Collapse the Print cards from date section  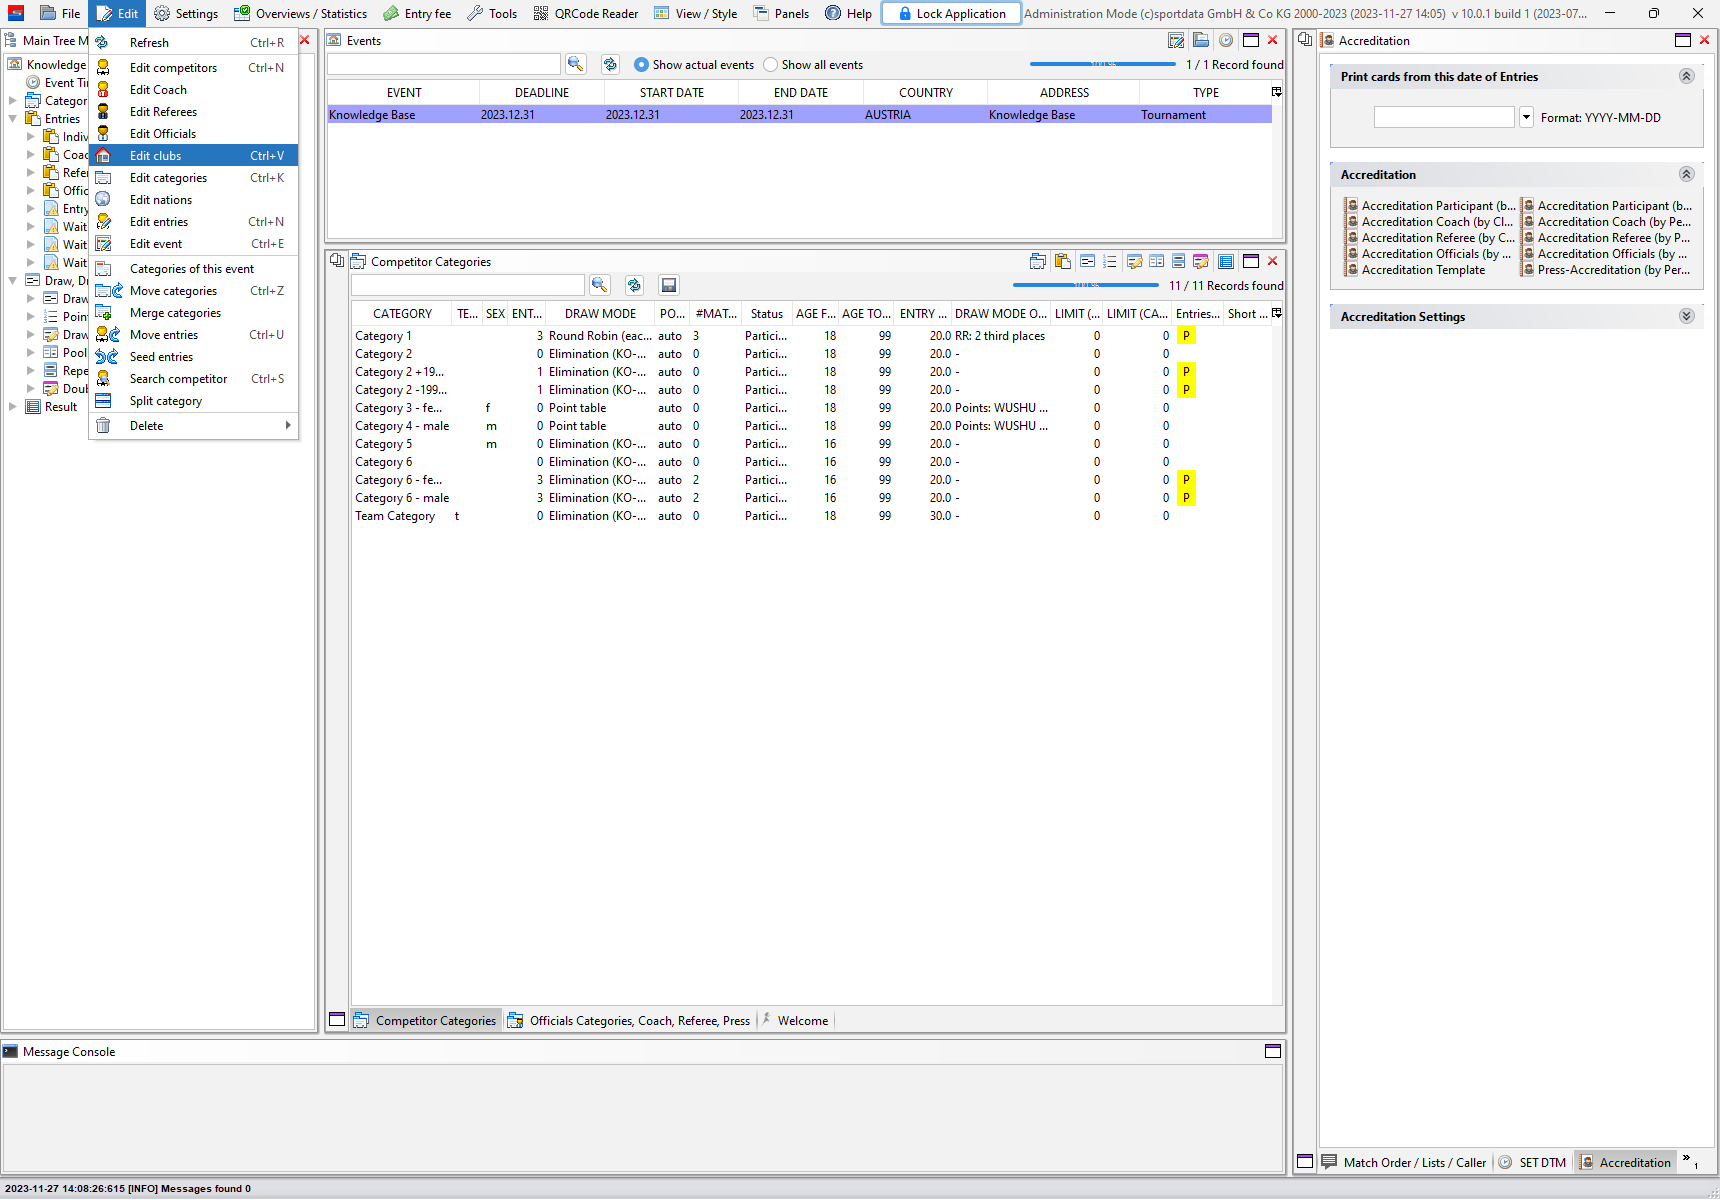click(1686, 76)
